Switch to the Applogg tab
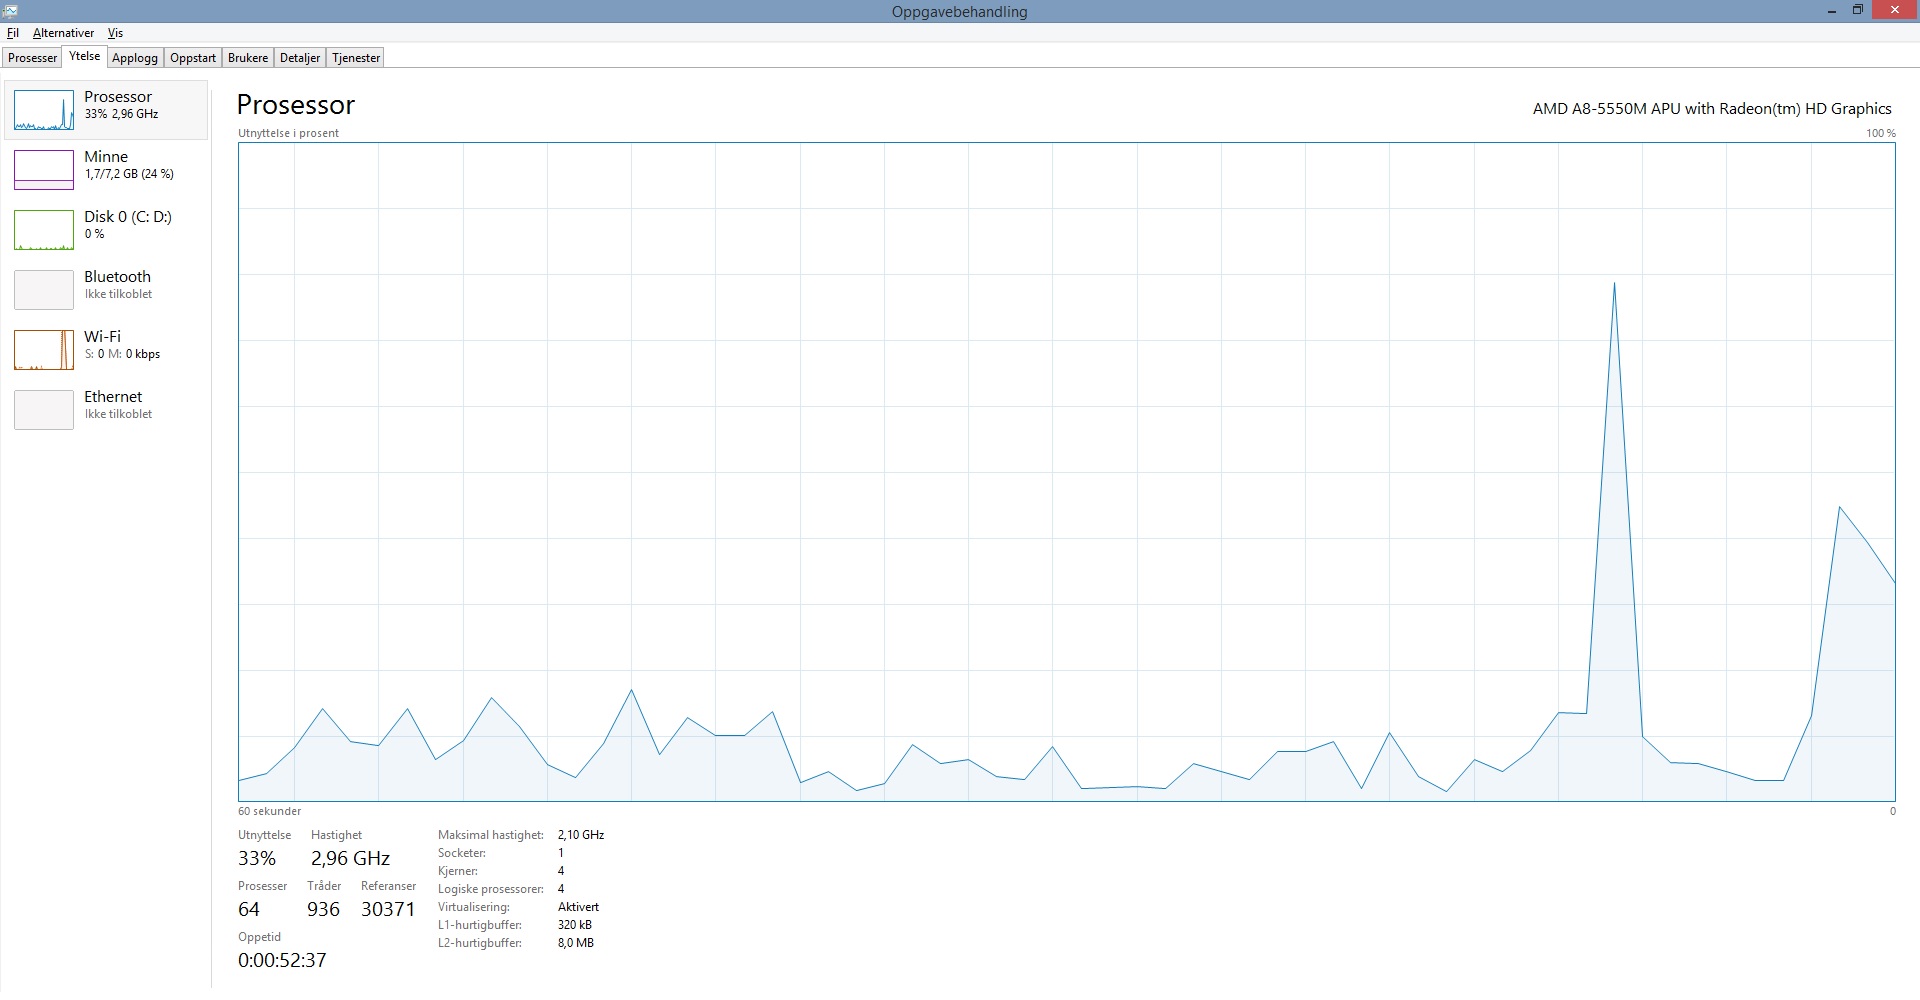Image resolution: width=1920 pixels, height=1000 pixels. point(135,58)
